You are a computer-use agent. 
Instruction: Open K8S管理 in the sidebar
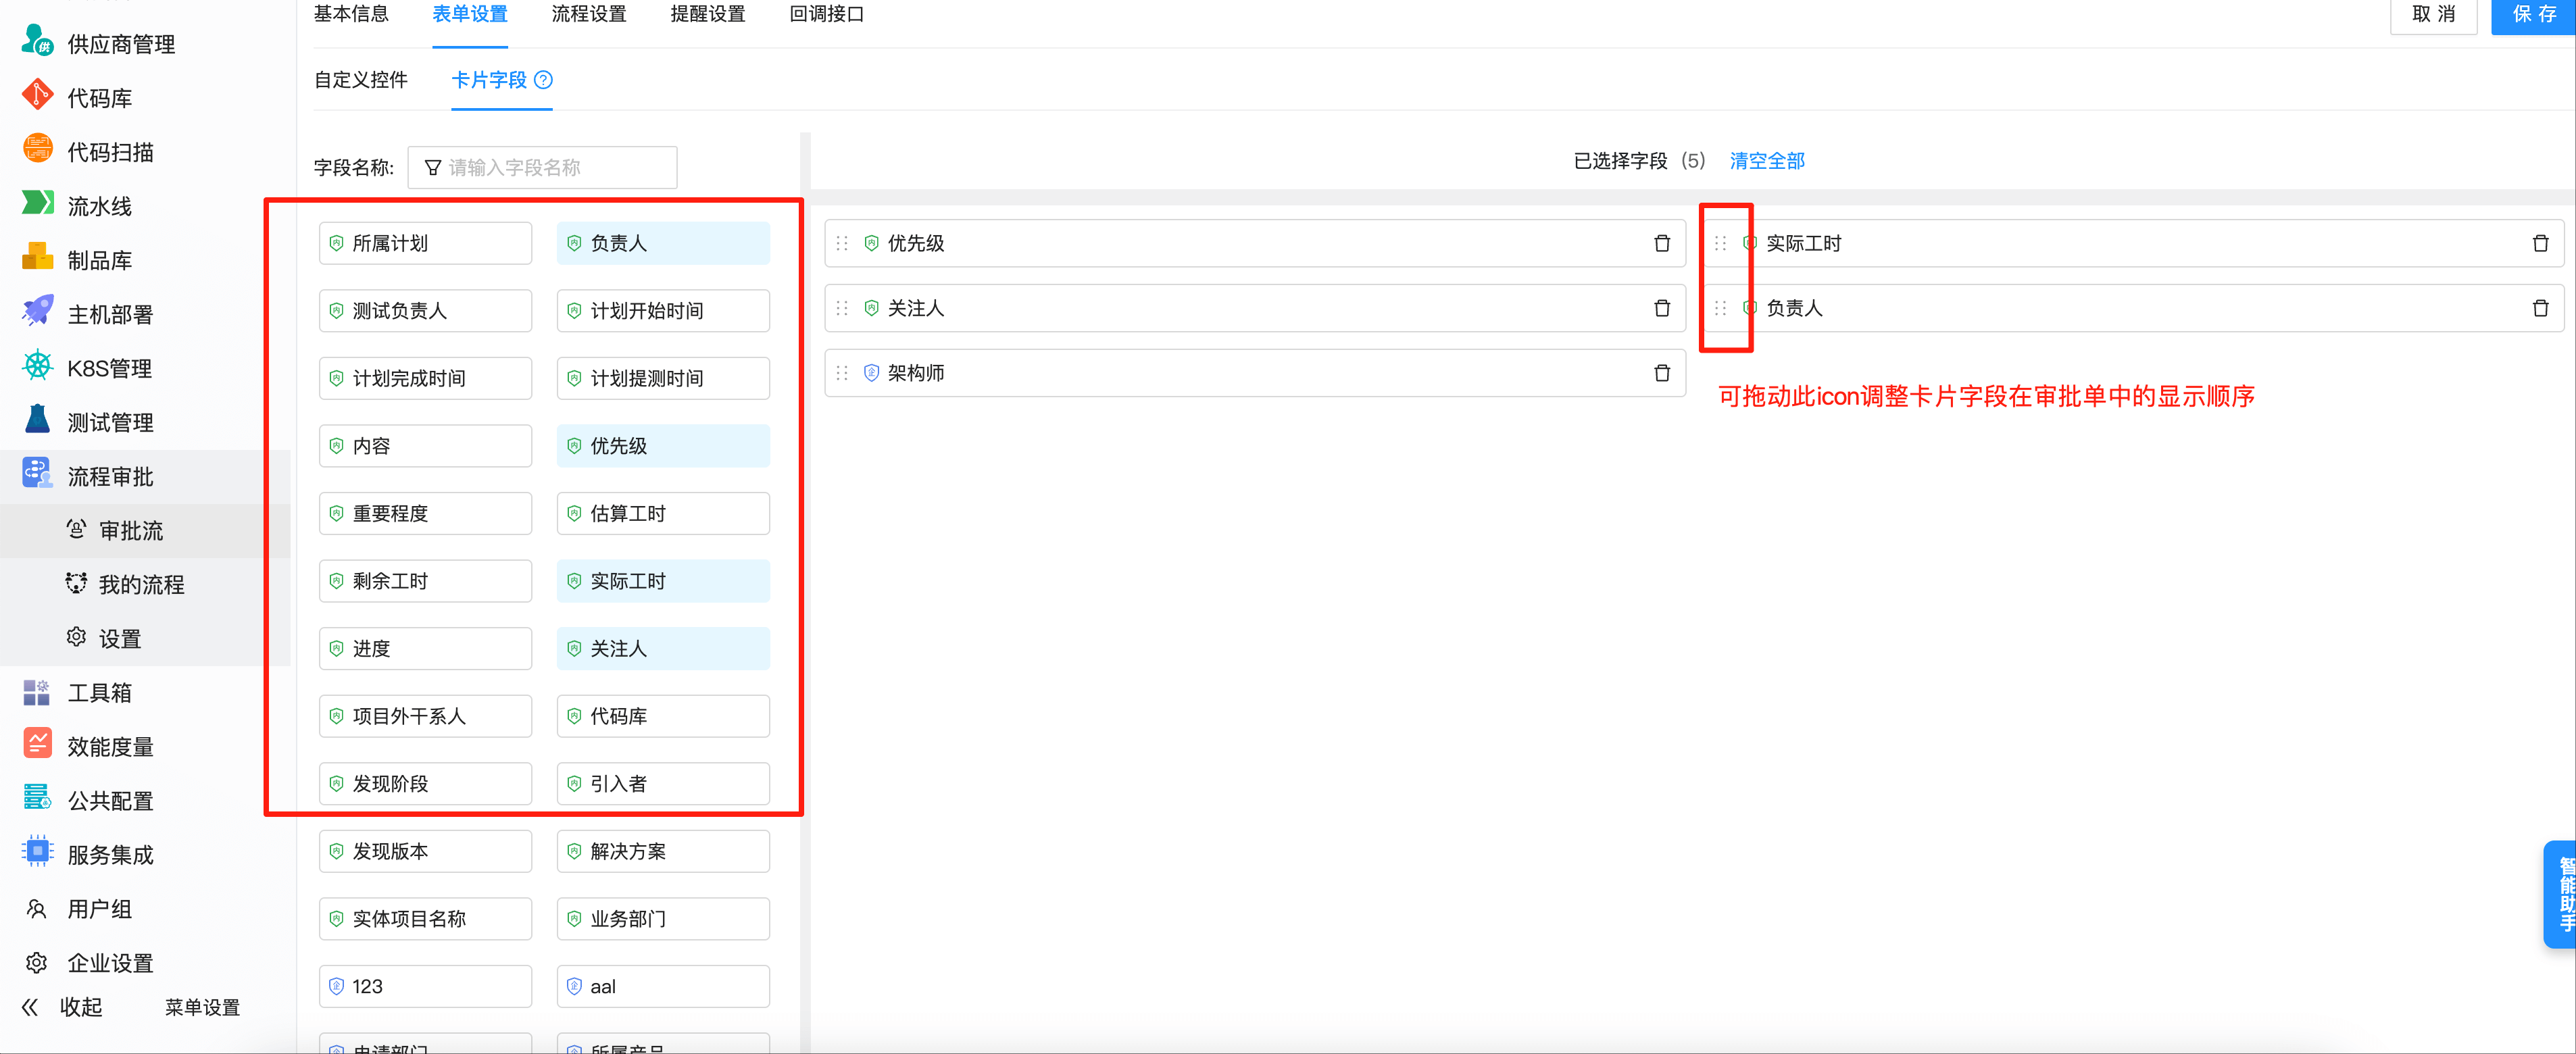click(109, 368)
